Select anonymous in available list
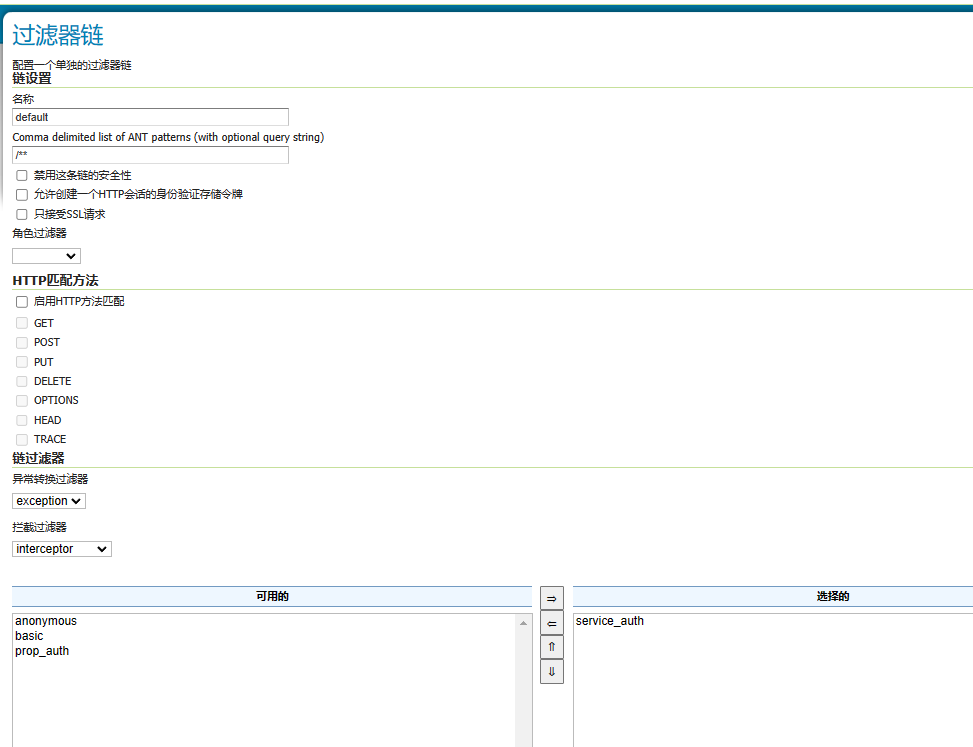 46,621
